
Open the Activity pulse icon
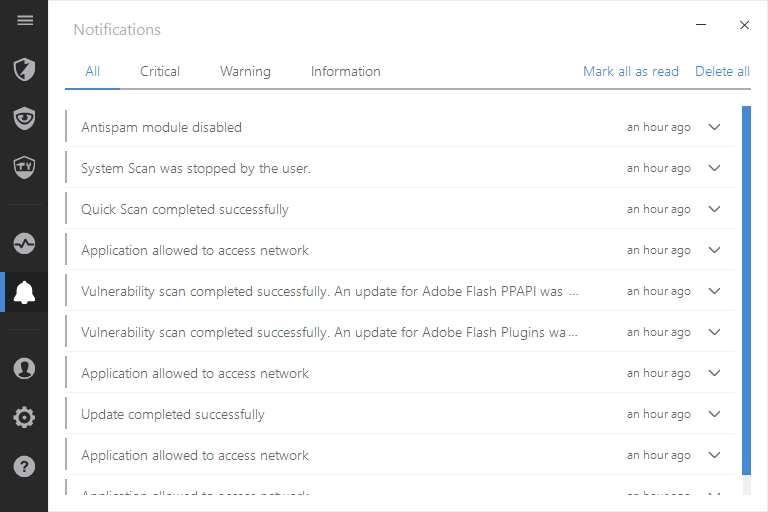[25, 243]
